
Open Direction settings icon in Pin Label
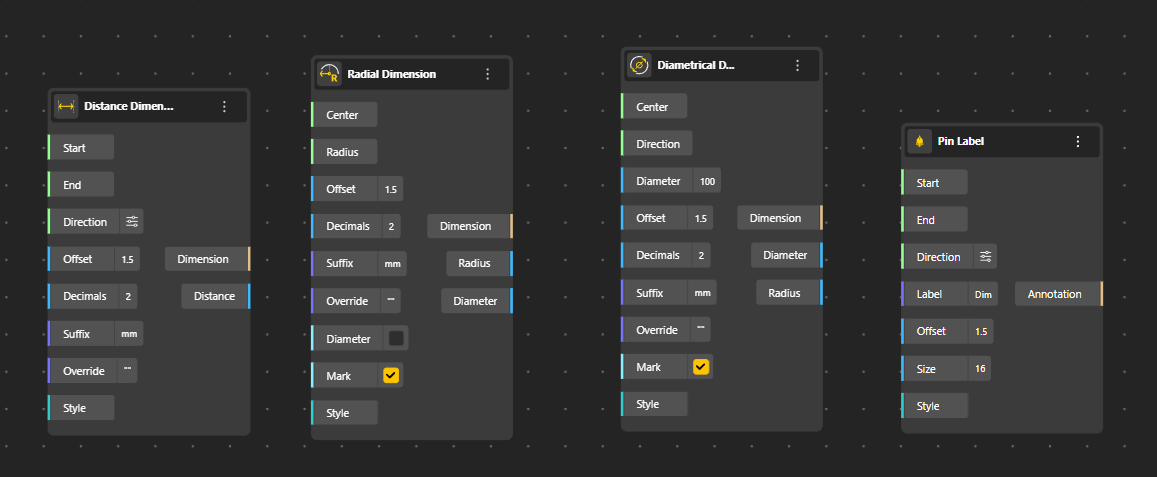(985, 257)
